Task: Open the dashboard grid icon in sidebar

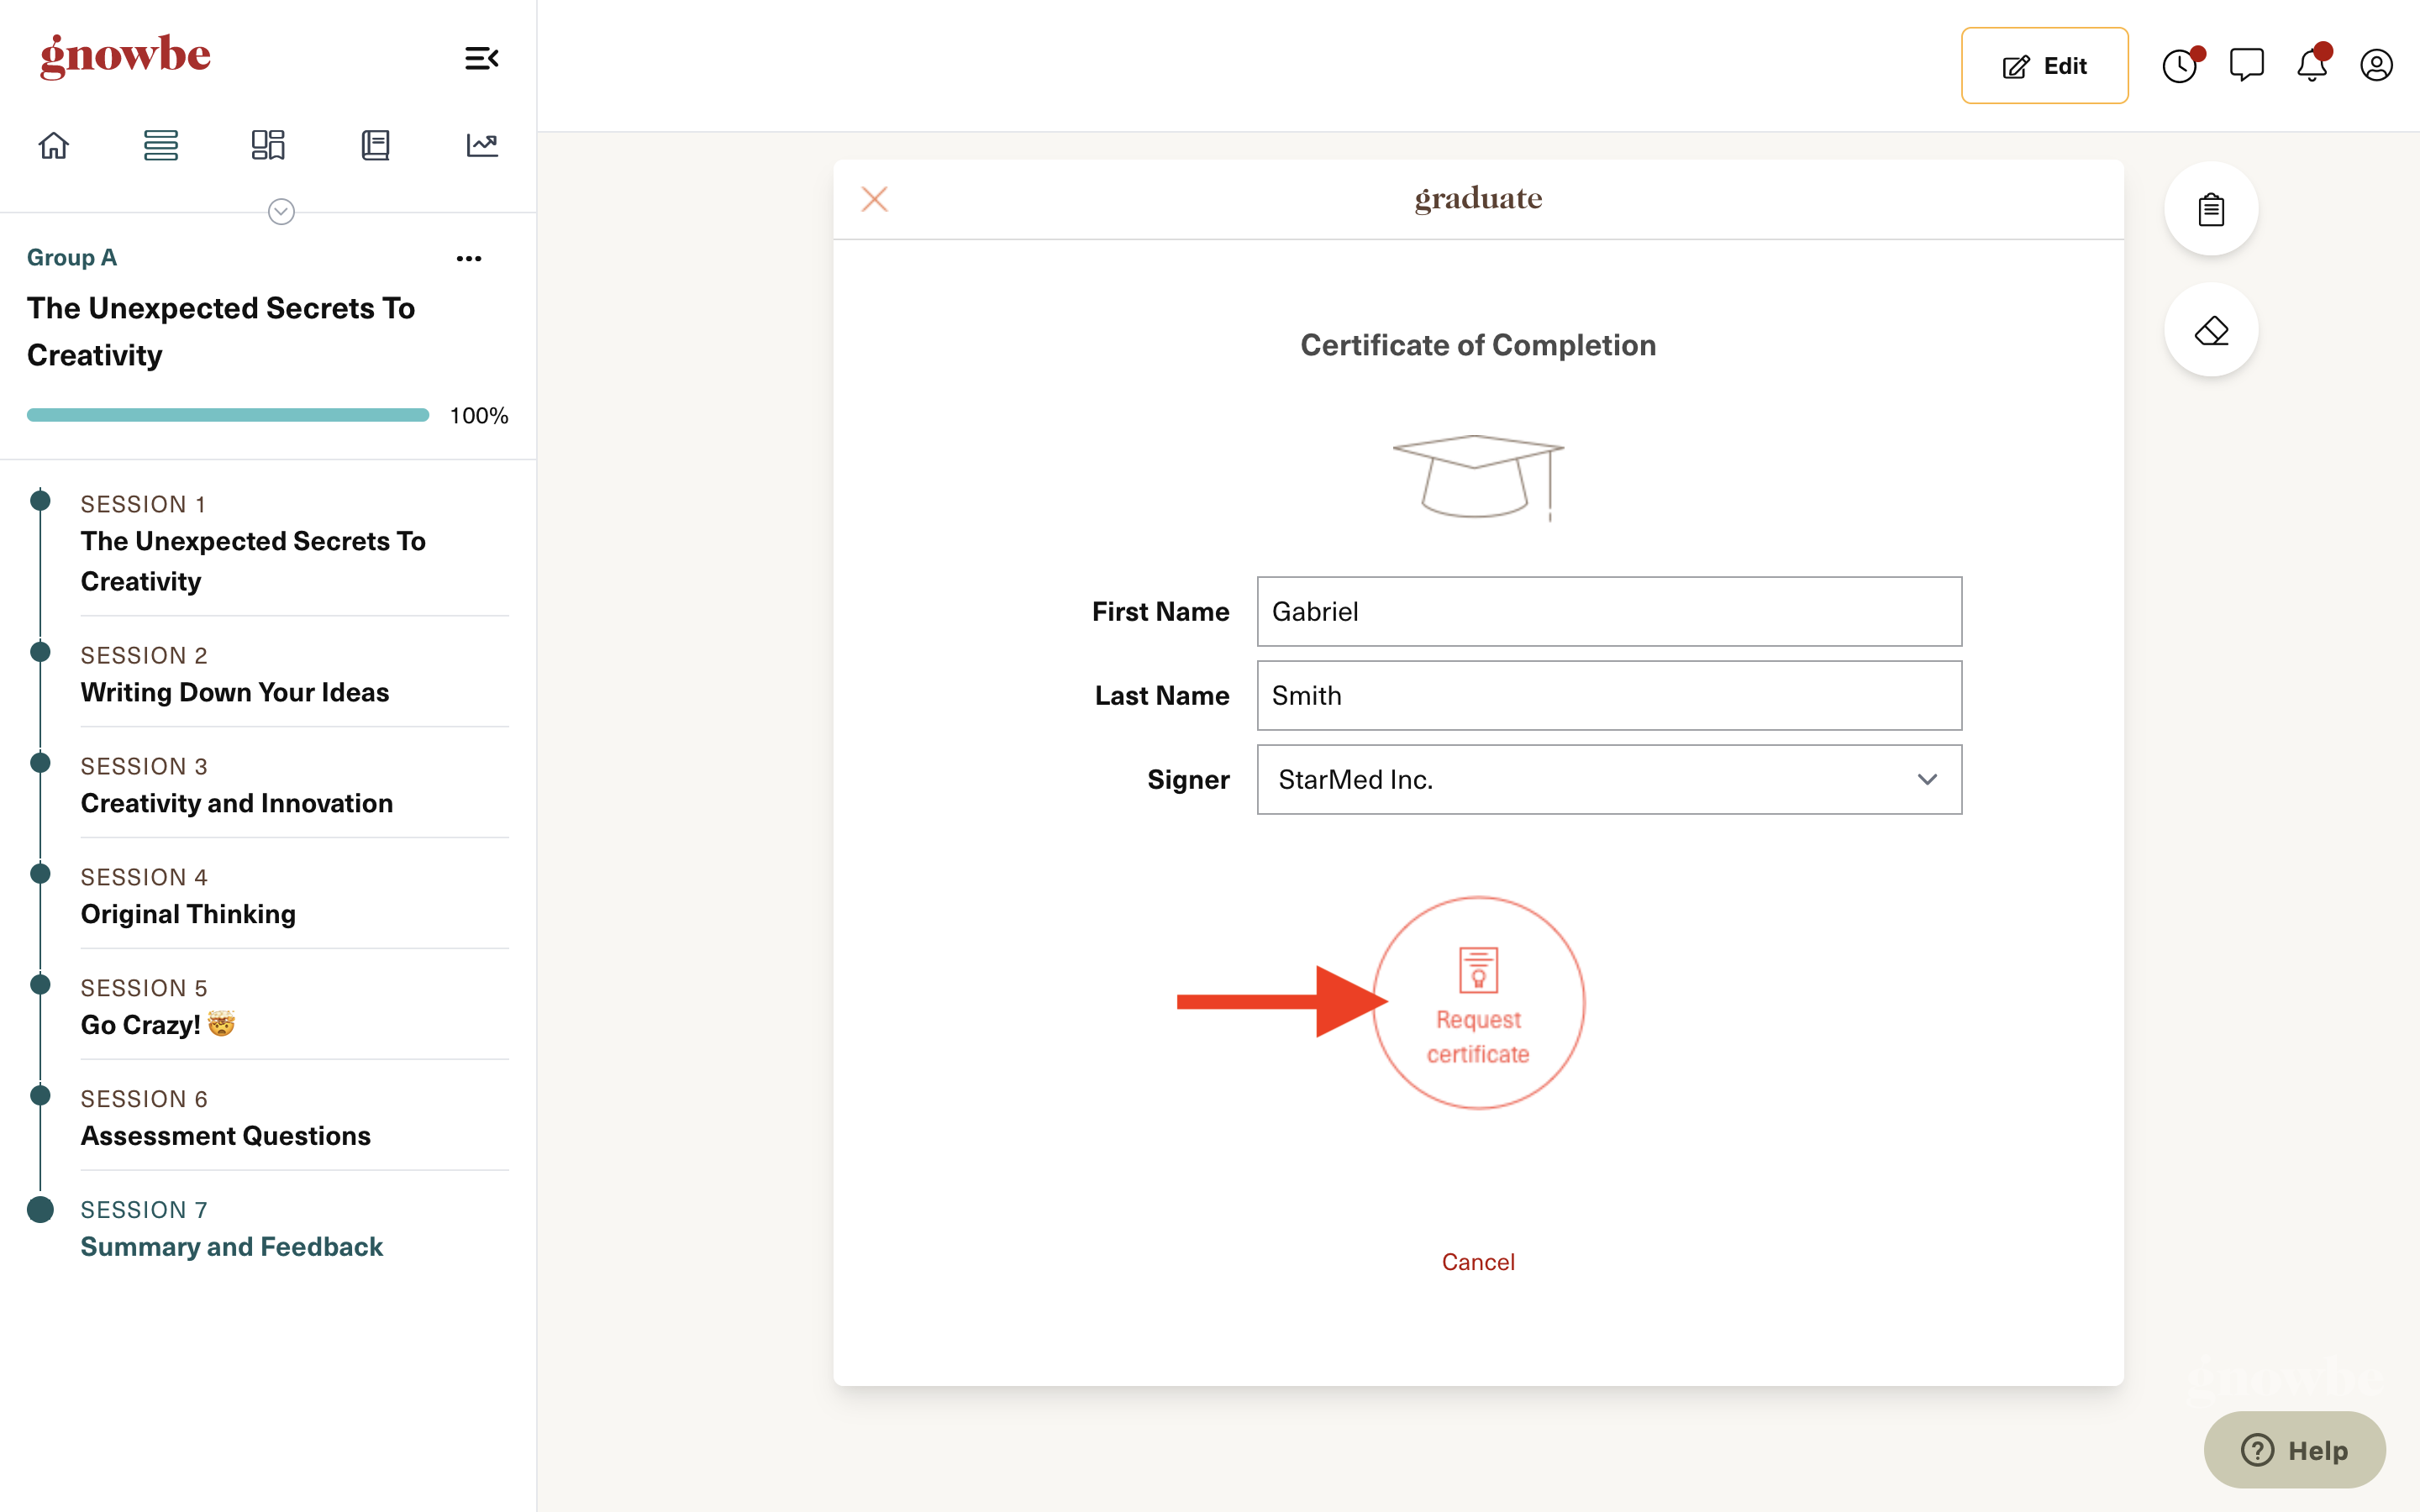Action: click(x=268, y=145)
